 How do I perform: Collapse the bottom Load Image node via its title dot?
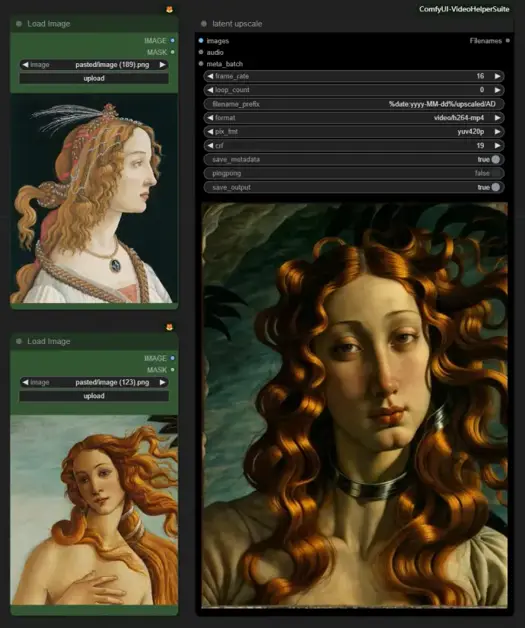[19, 341]
